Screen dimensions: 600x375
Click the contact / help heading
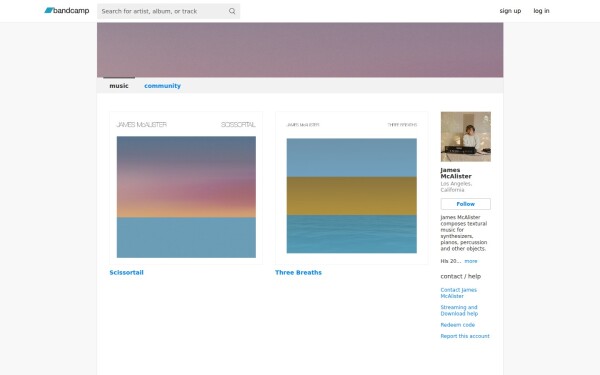point(460,276)
